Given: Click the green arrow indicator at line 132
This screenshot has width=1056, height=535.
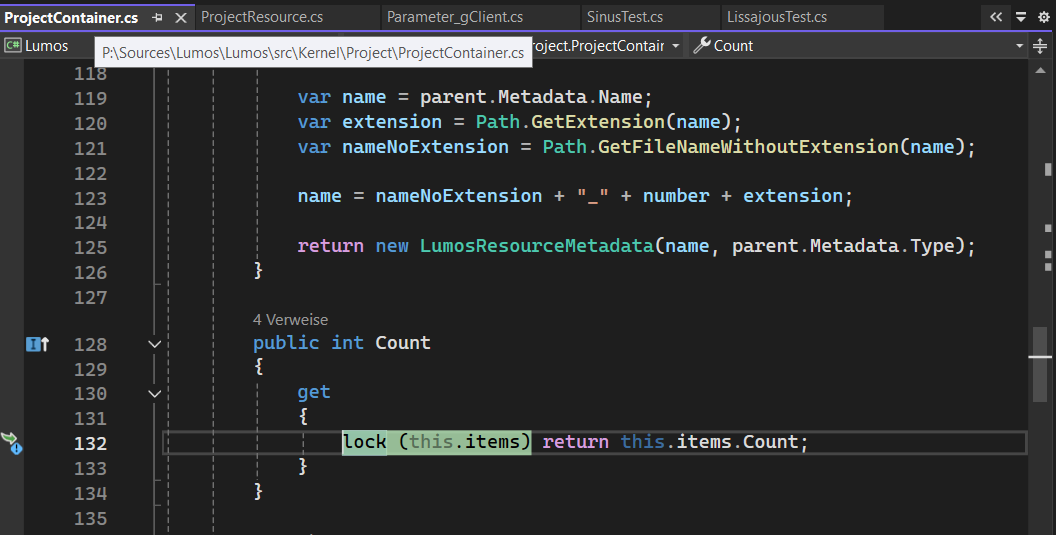Looking at the screenshot, I should [x=10, y=441].
